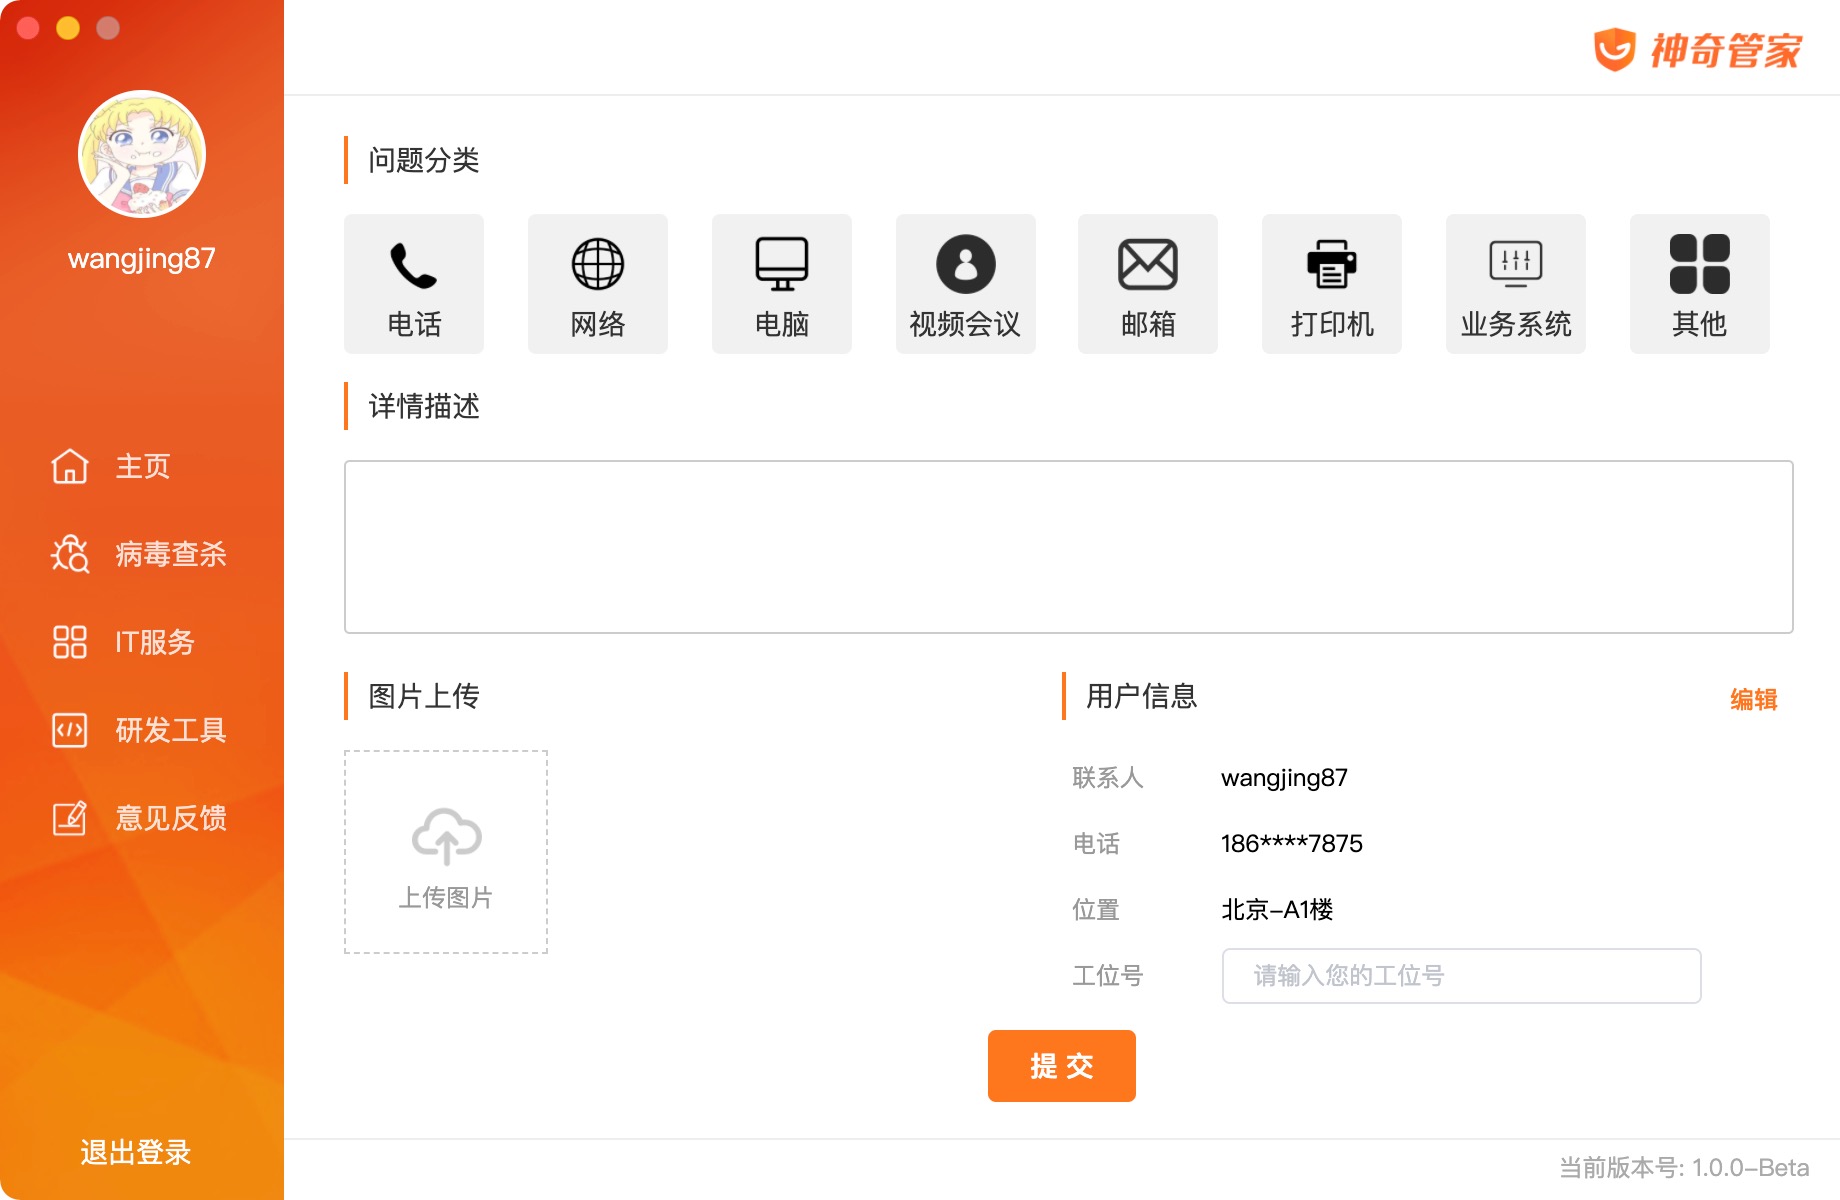The image size is (1840, 1200).
Task: Click 退出登录 to log out
Action: click(x=134, y=1153)
